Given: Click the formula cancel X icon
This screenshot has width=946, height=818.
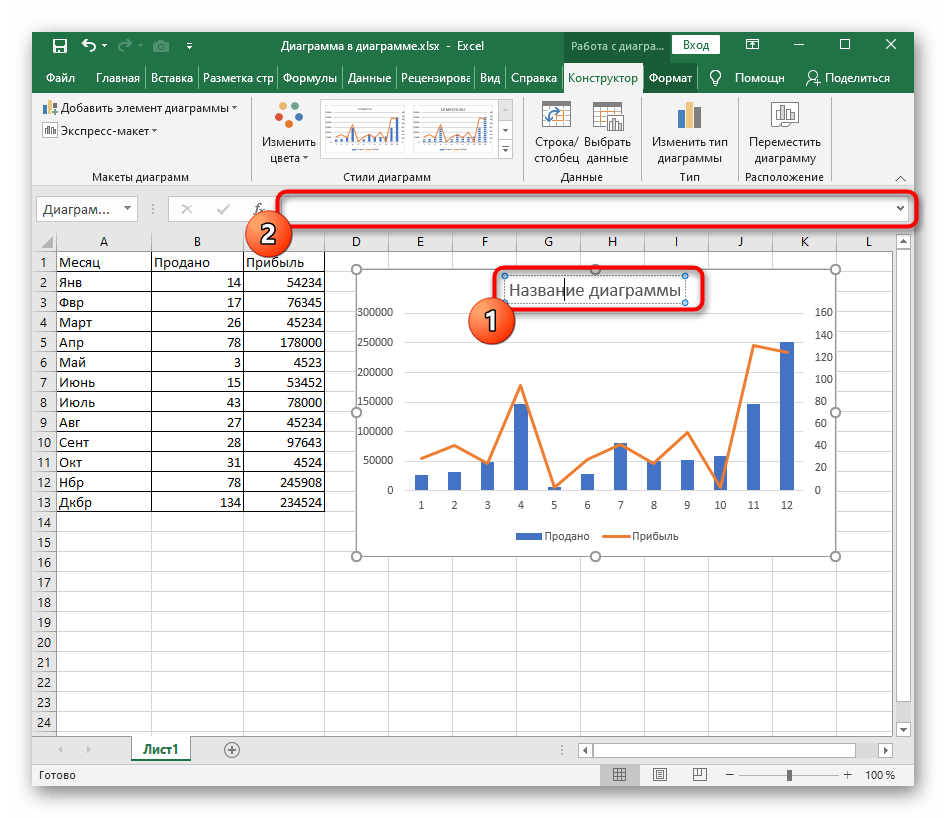Looking at the screenshot, I should 186,209.
